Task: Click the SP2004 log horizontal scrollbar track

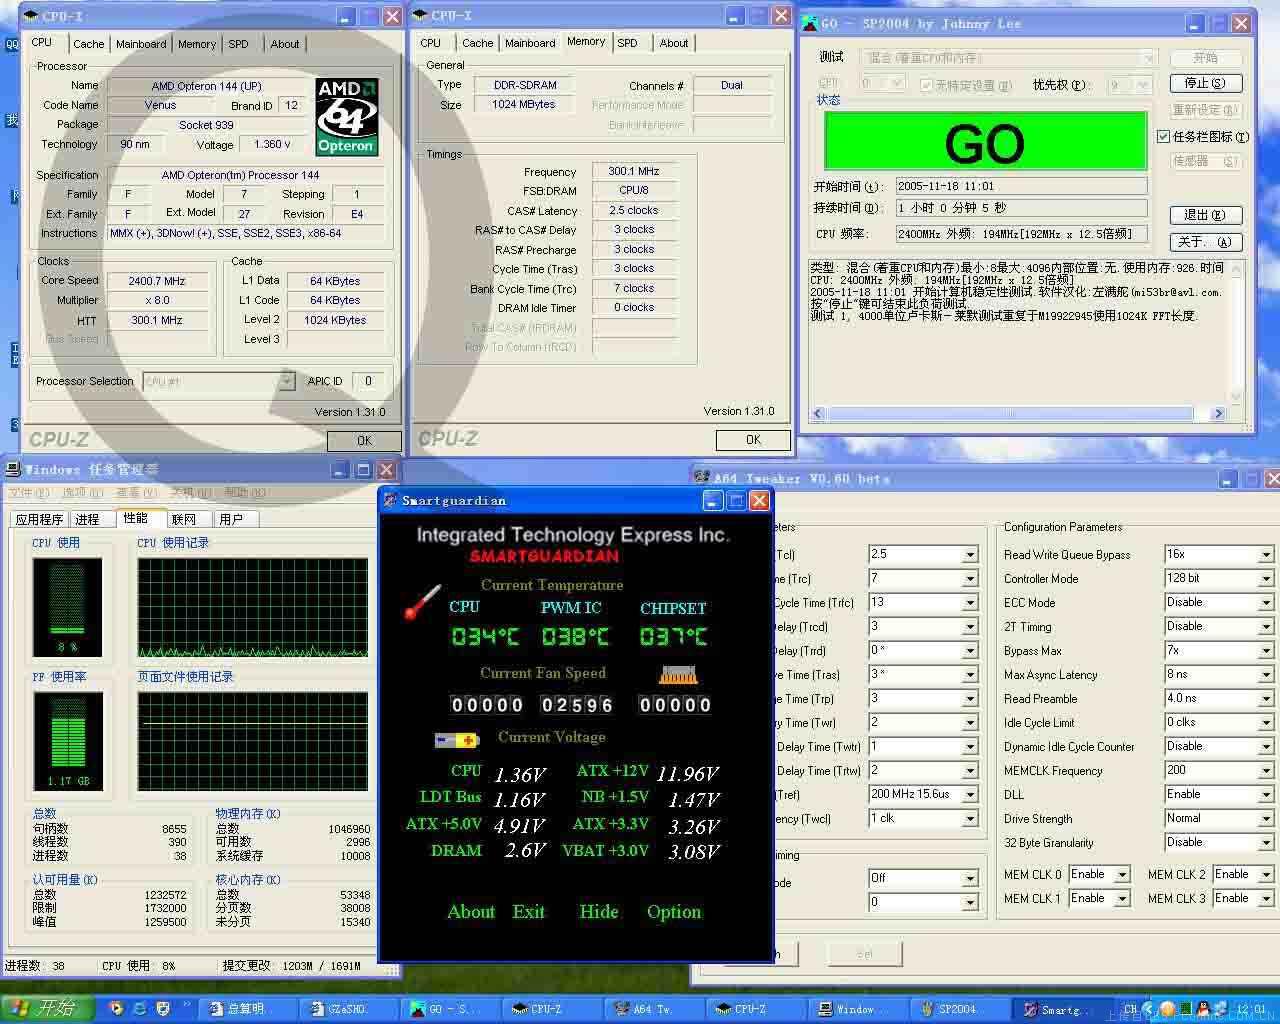Action: (1018, 413)
